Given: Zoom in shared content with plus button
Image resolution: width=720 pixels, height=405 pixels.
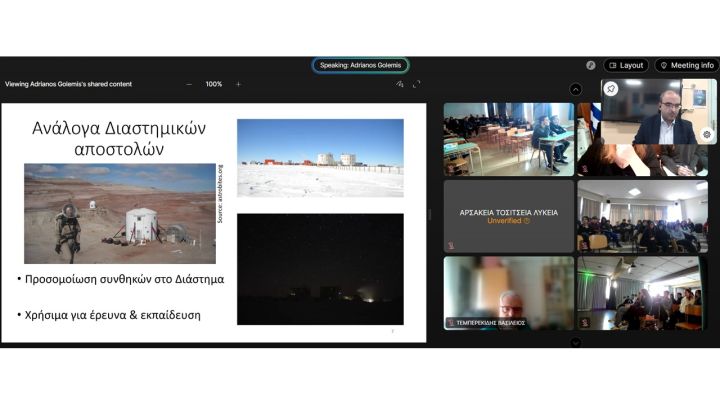Looking at the screenshot, I should (238, 84).
